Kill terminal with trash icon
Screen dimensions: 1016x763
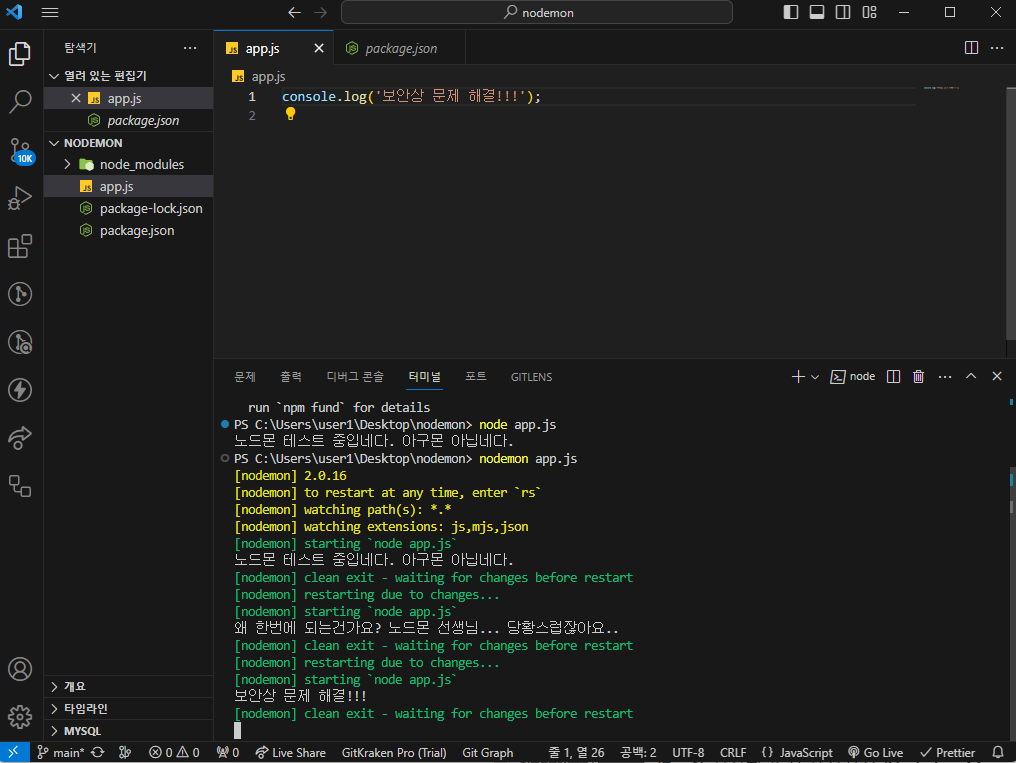919,377
